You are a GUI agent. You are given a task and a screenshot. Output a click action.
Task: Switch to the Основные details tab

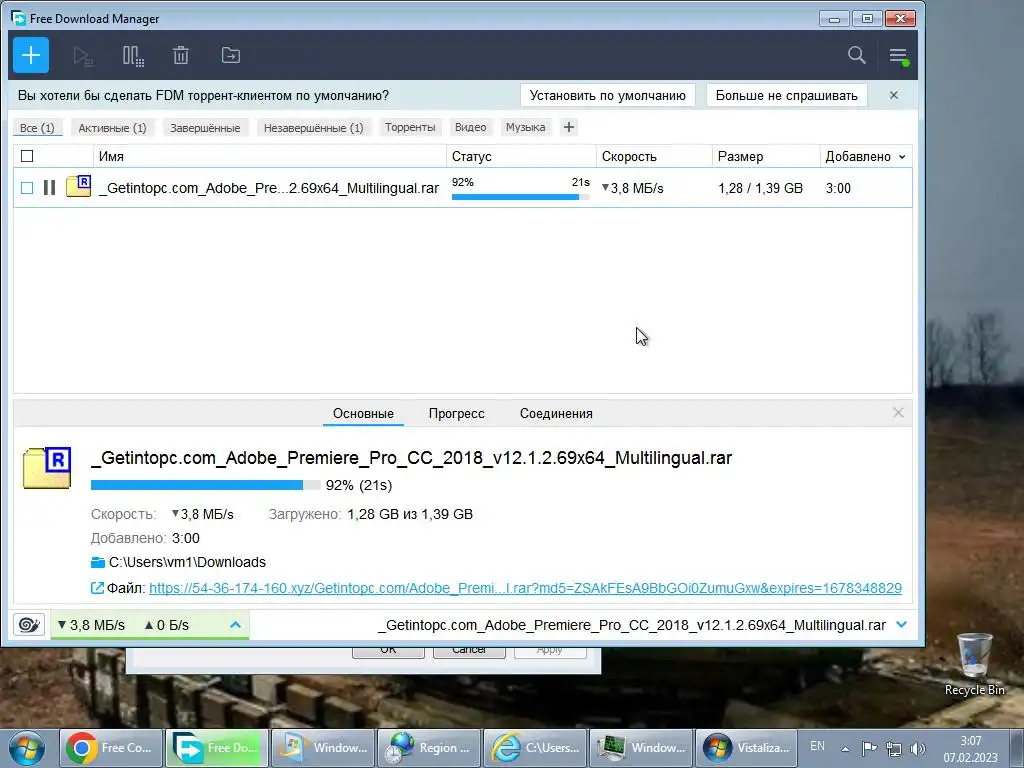pyautogui.click(x=363, y=413)
